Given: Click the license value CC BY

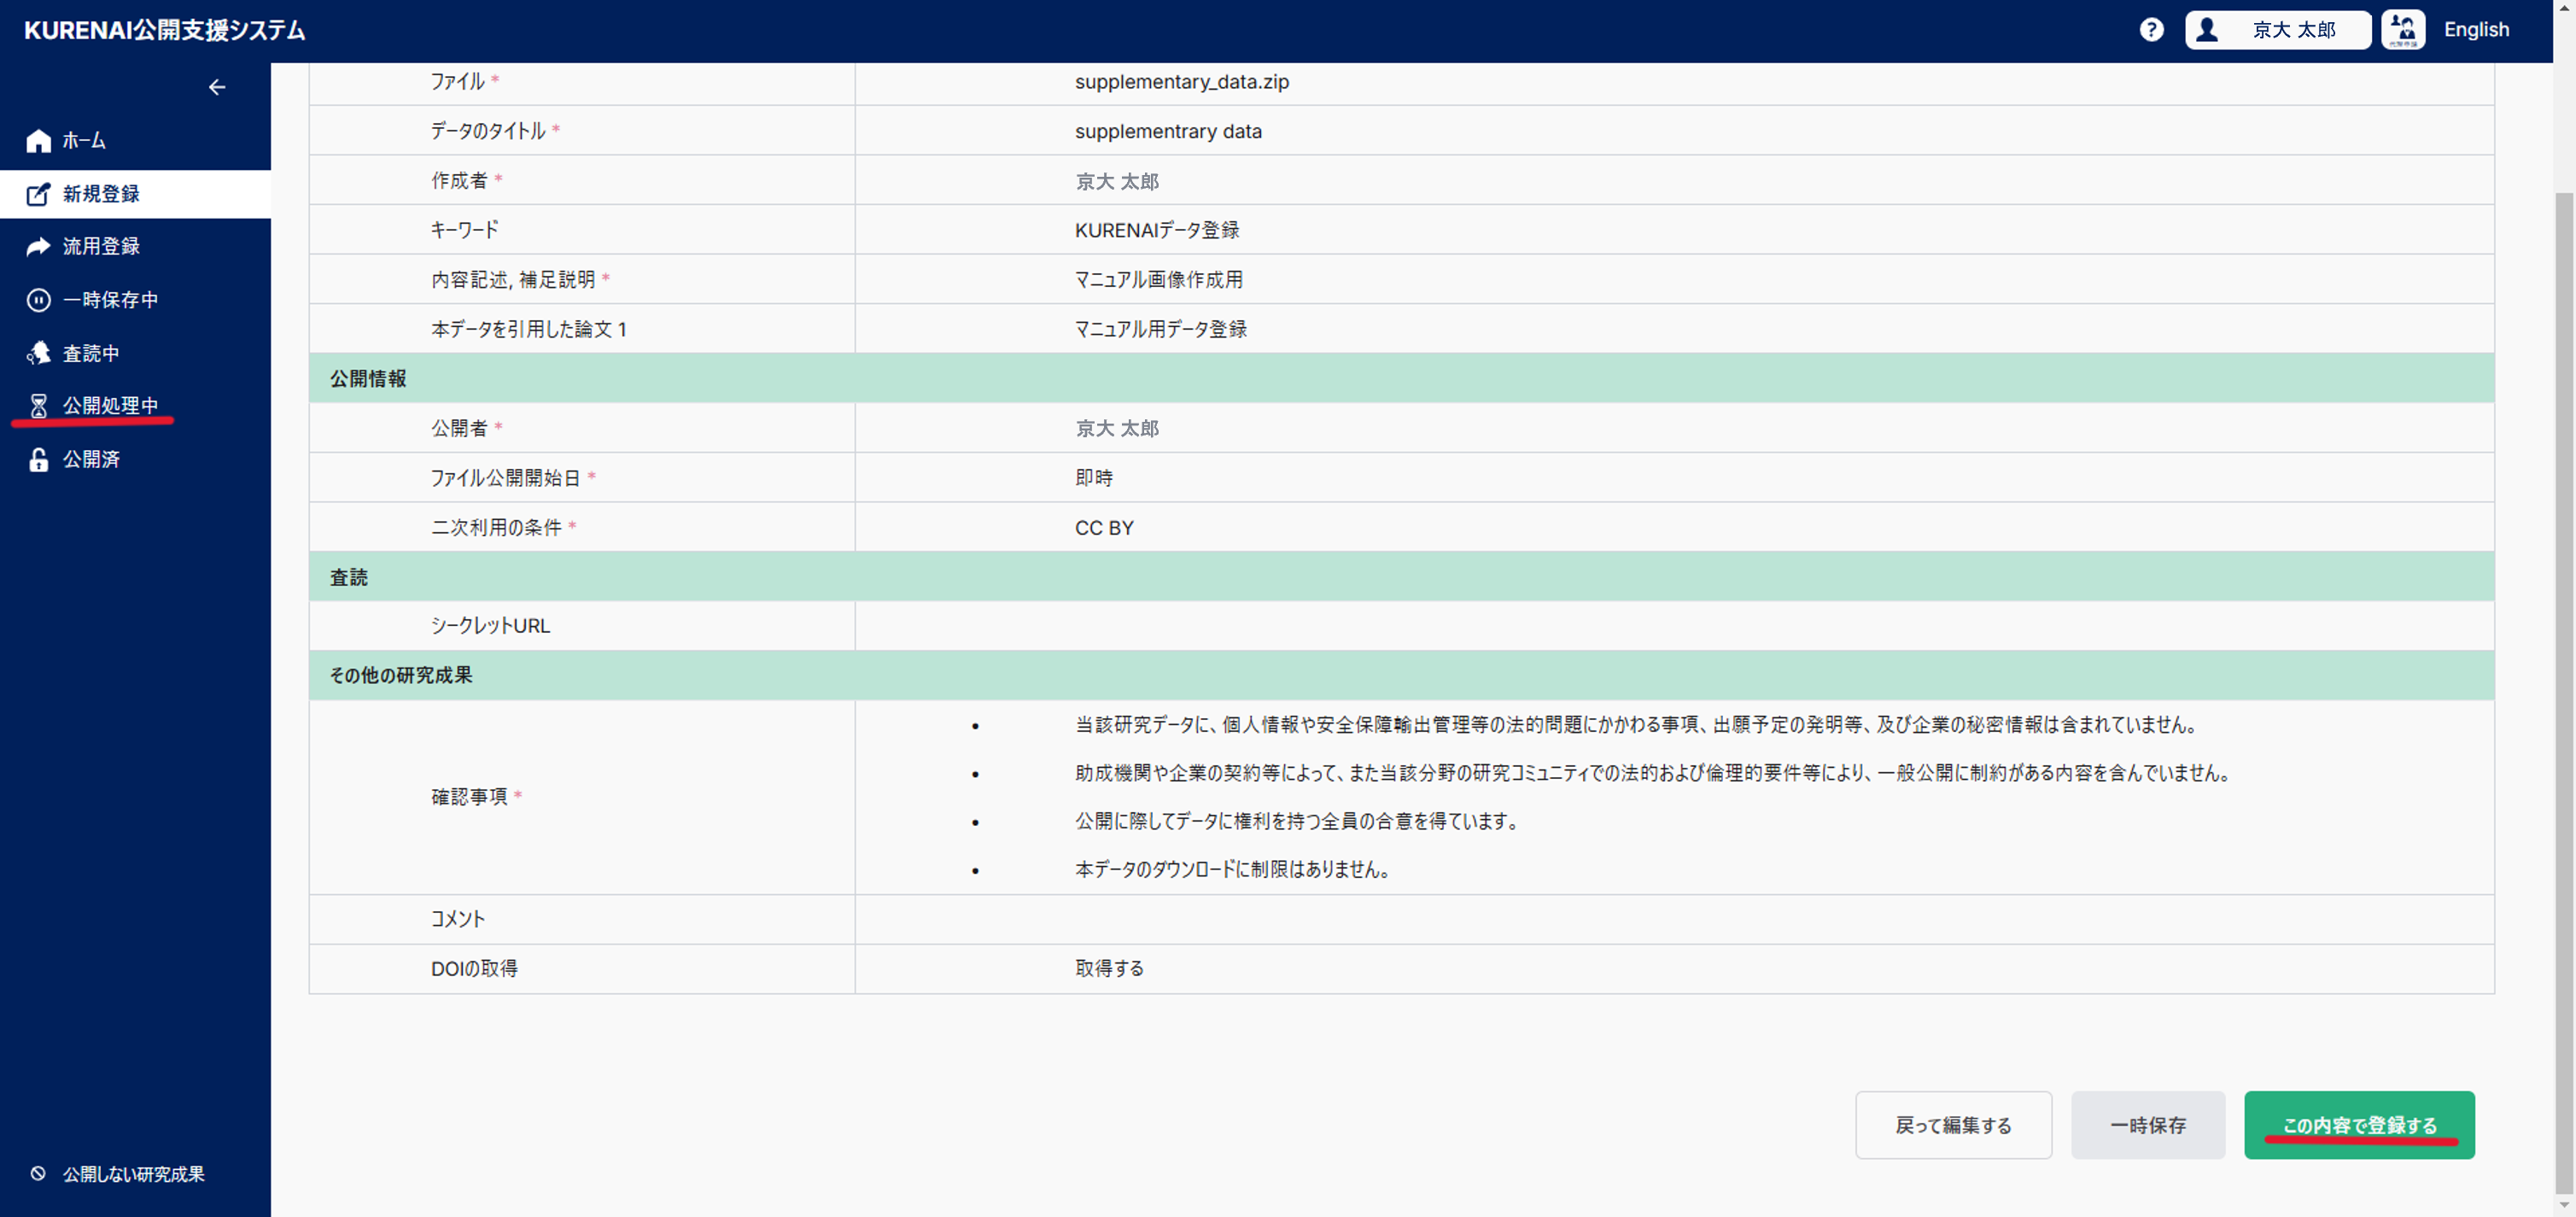Looking at the screenshot, I should pyautogui.click(x=1104, y=528).
